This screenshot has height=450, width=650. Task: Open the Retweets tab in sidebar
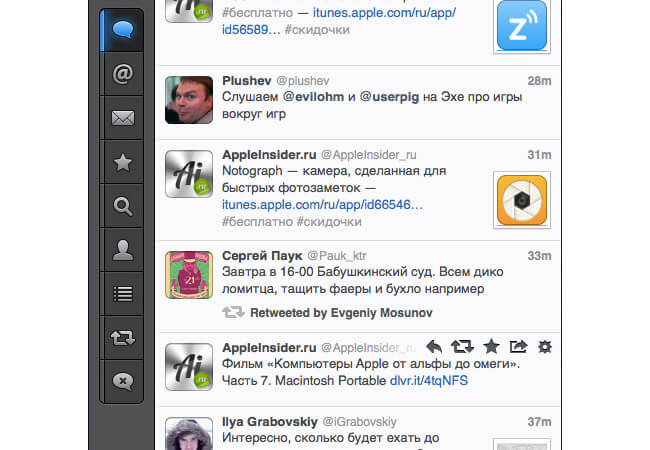pos(123,338)
